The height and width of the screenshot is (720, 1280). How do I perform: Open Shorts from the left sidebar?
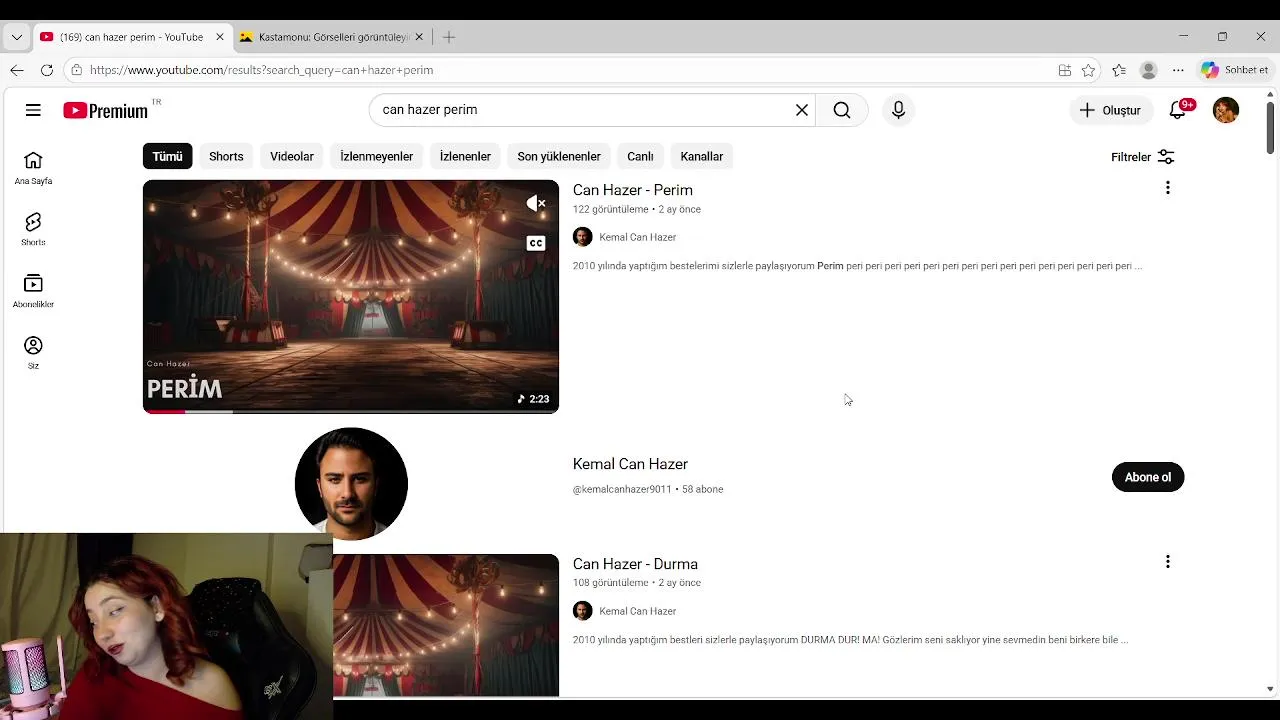click(33, 229)
